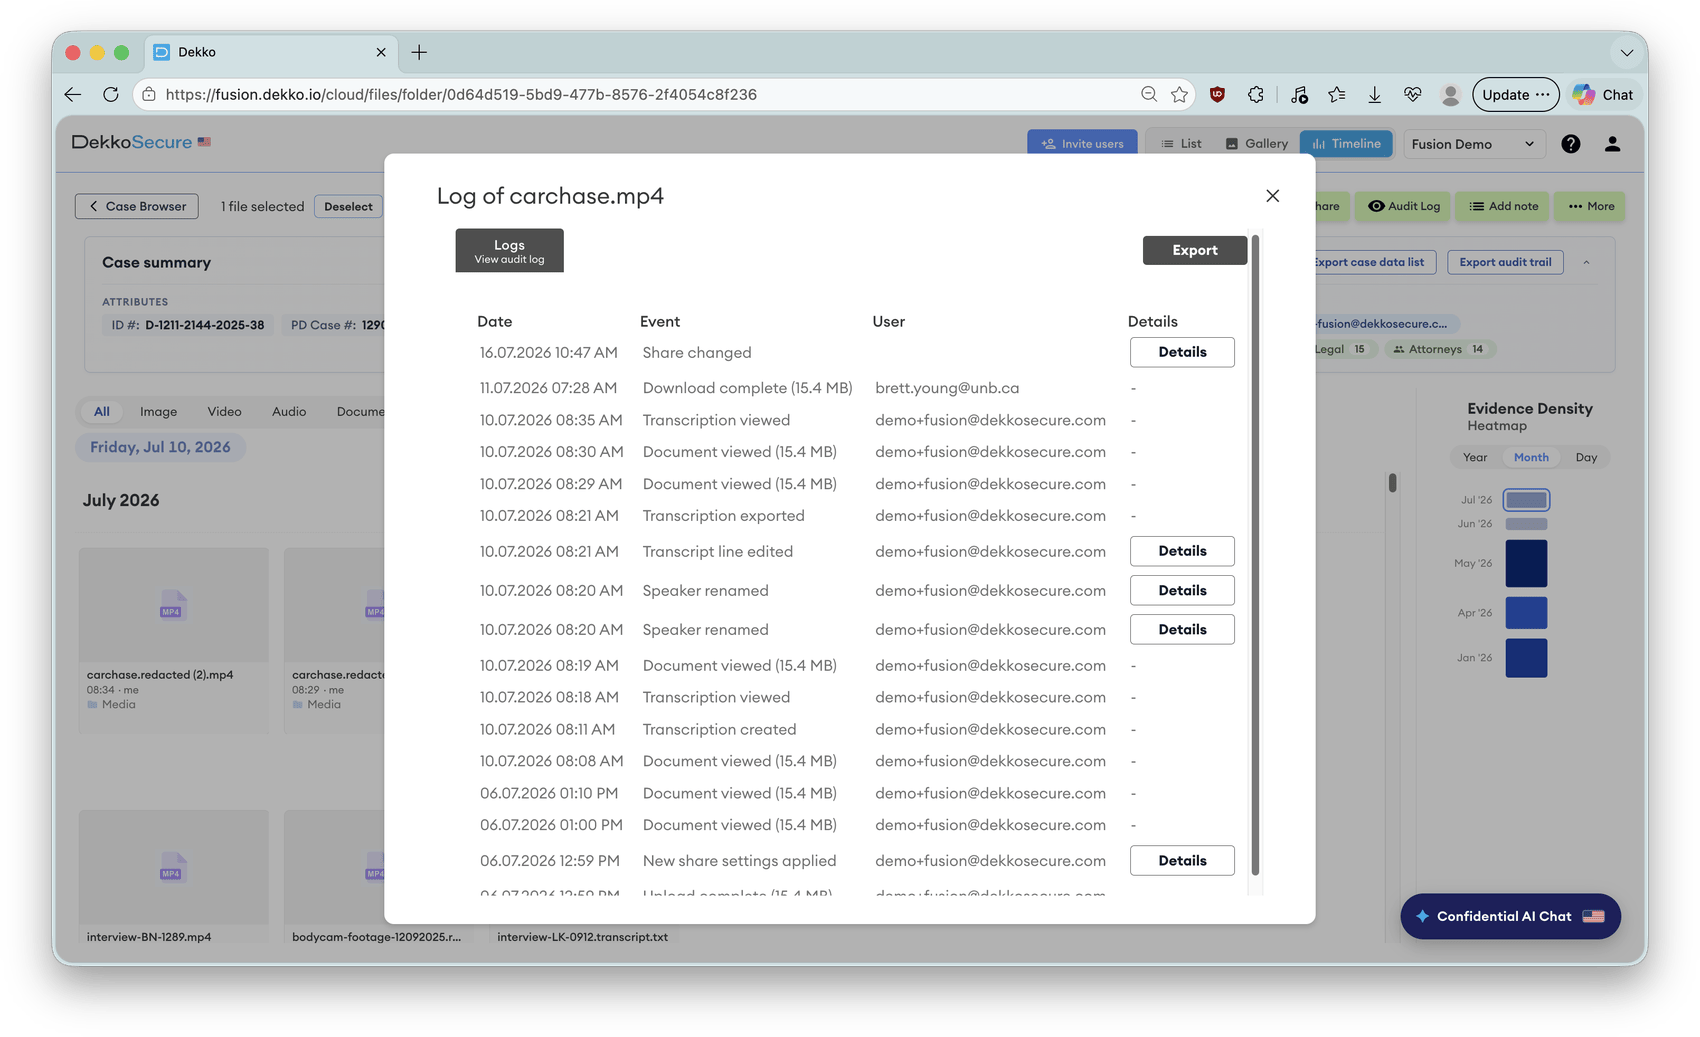Open the browser extensions puzzle icon
Viewport: 1700px width, 1037px height.
pos(1256,94)
